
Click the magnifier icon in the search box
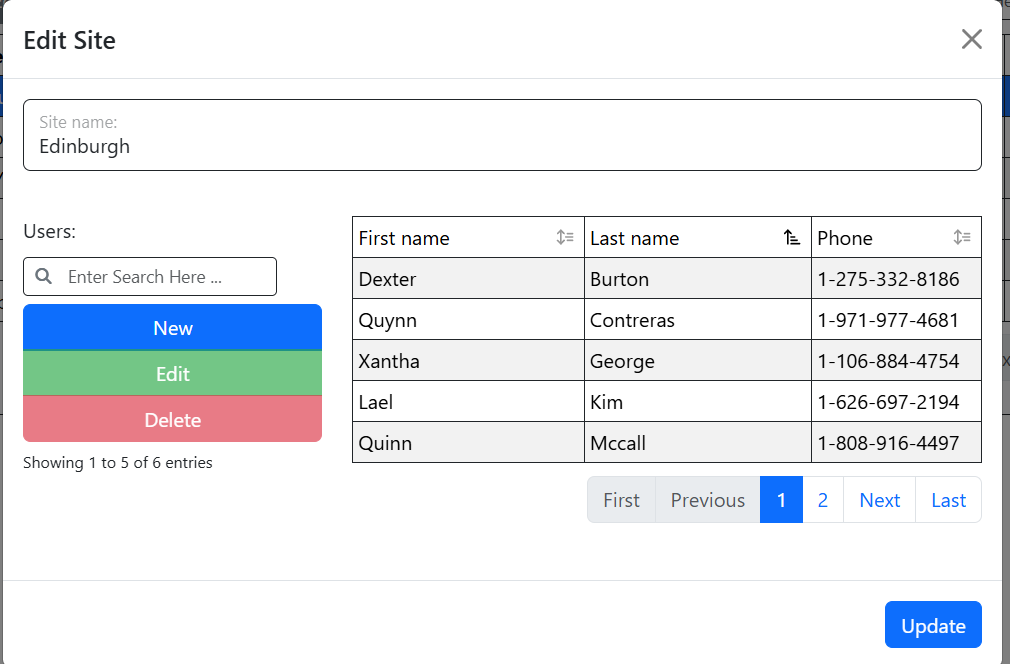[x=43, y=277]
